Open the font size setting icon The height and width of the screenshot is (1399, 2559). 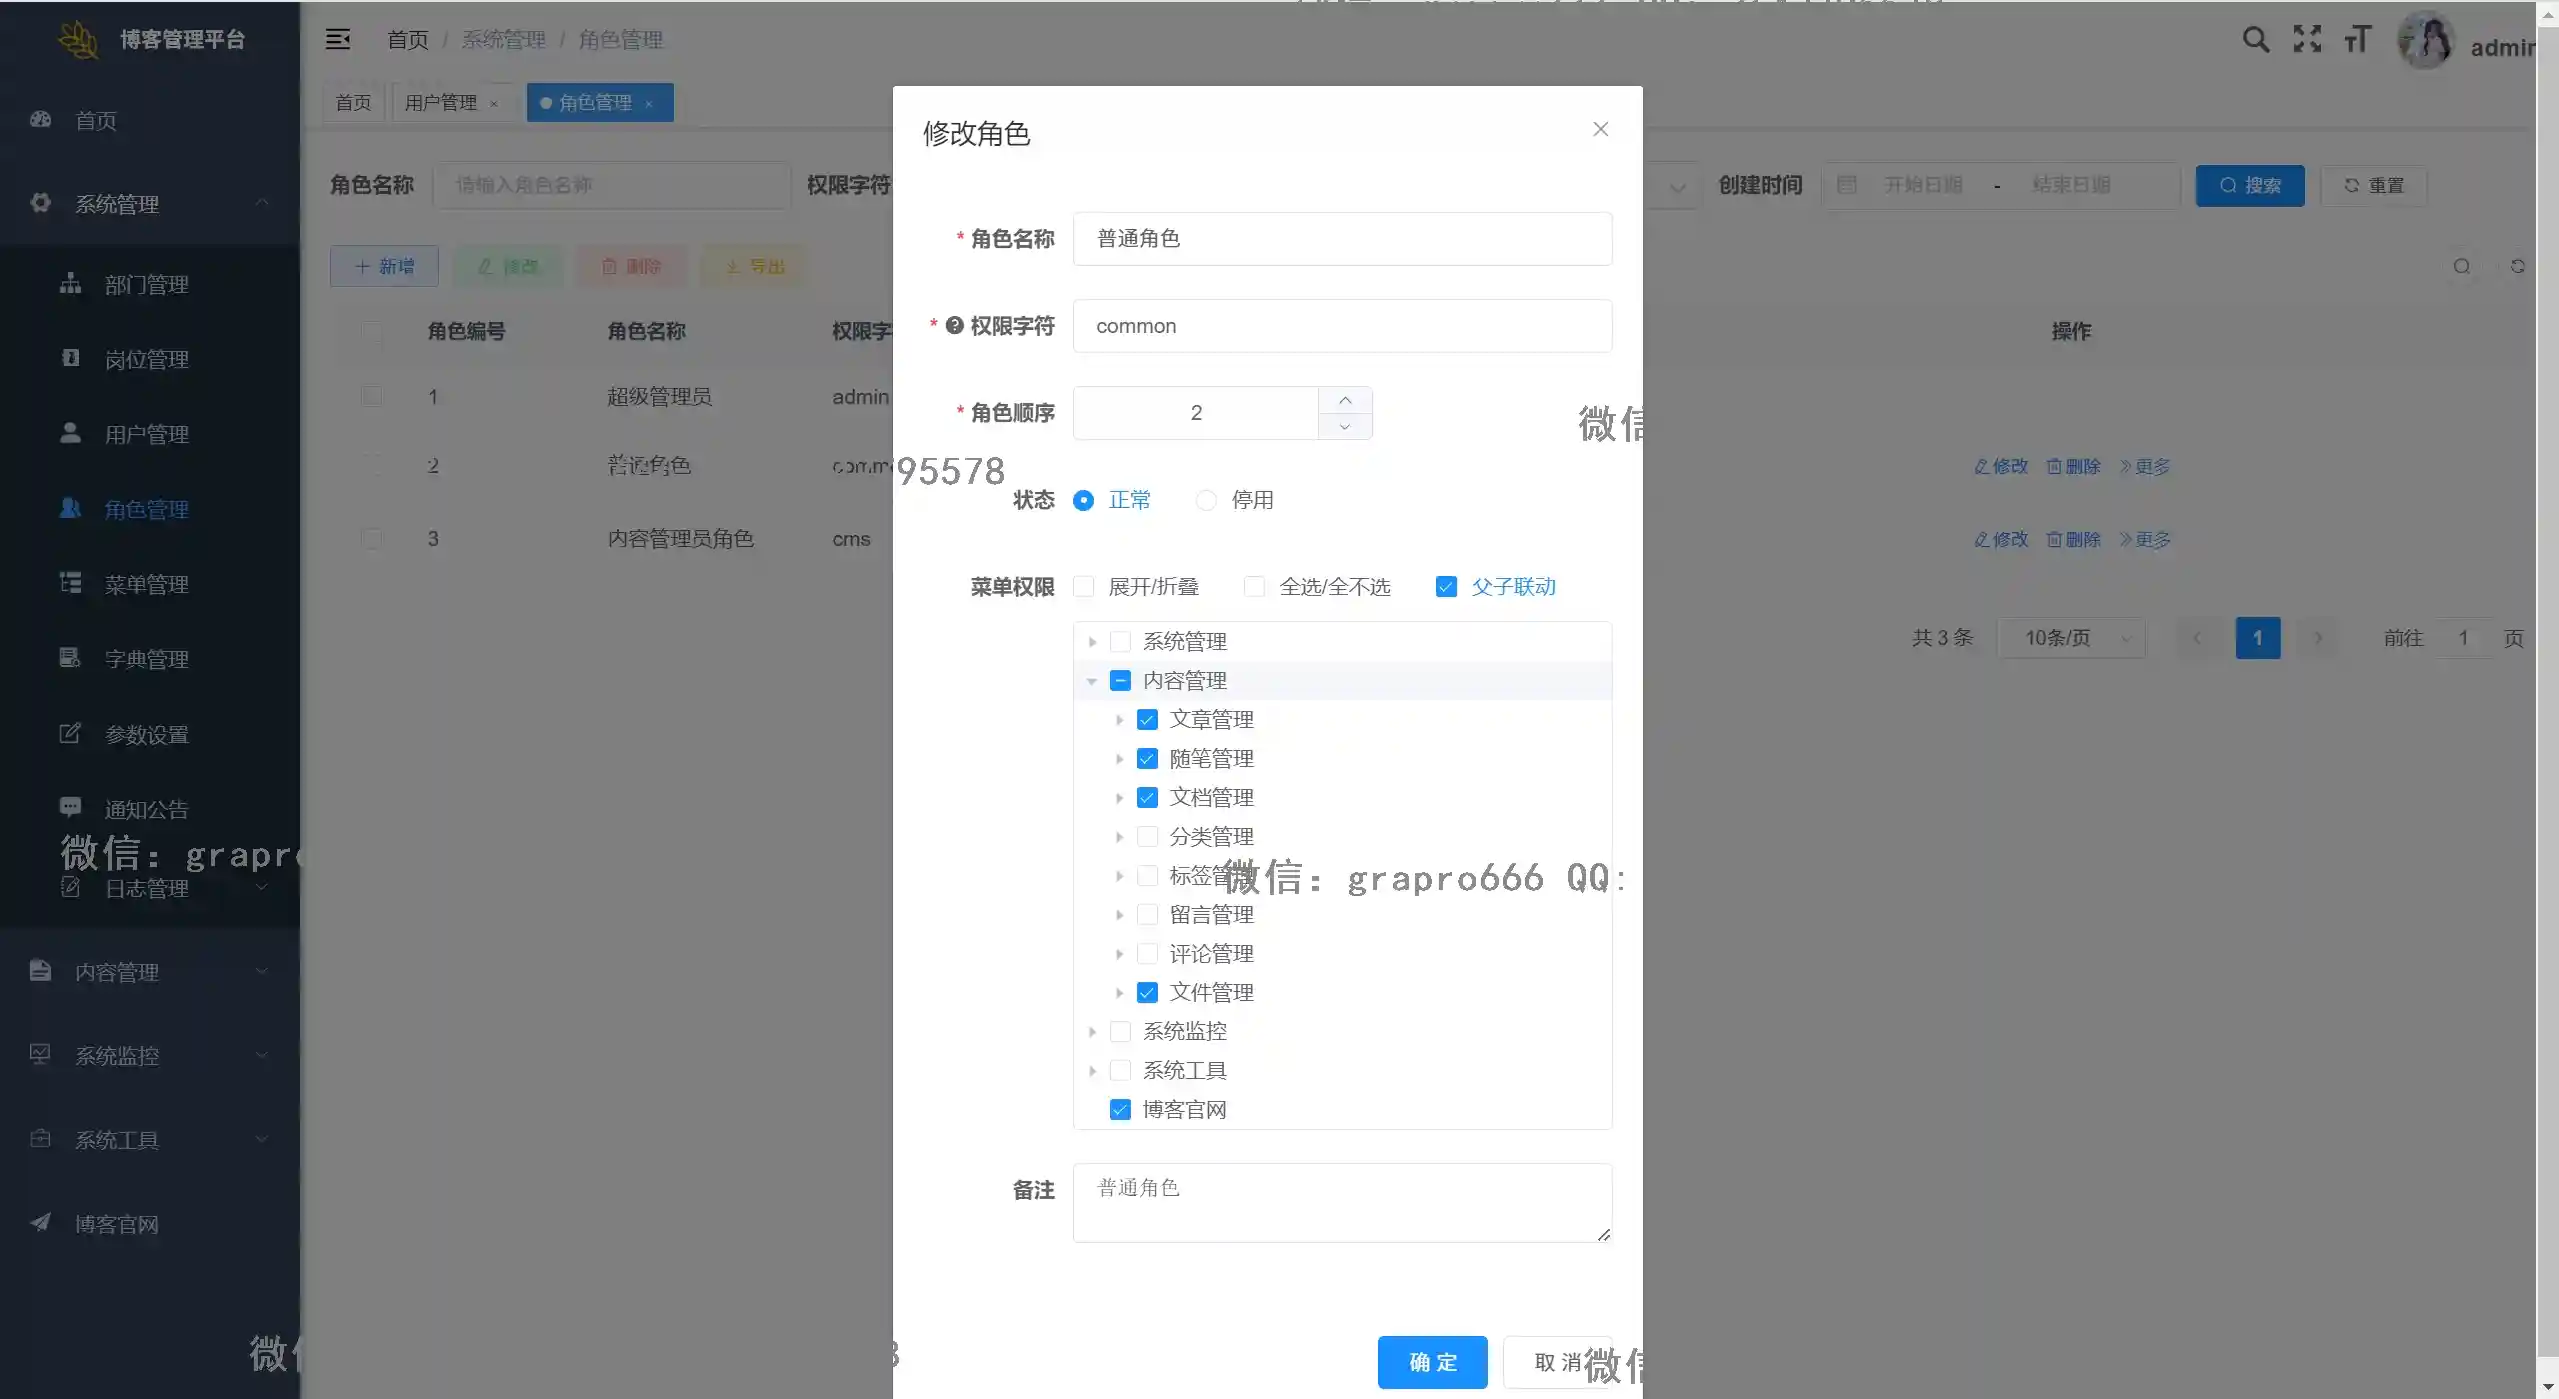[2357, 39]
